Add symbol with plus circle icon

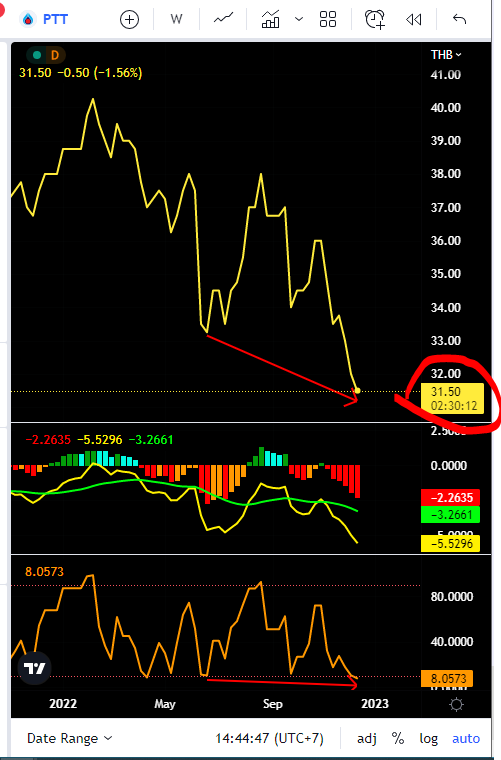tap(129, 19)
